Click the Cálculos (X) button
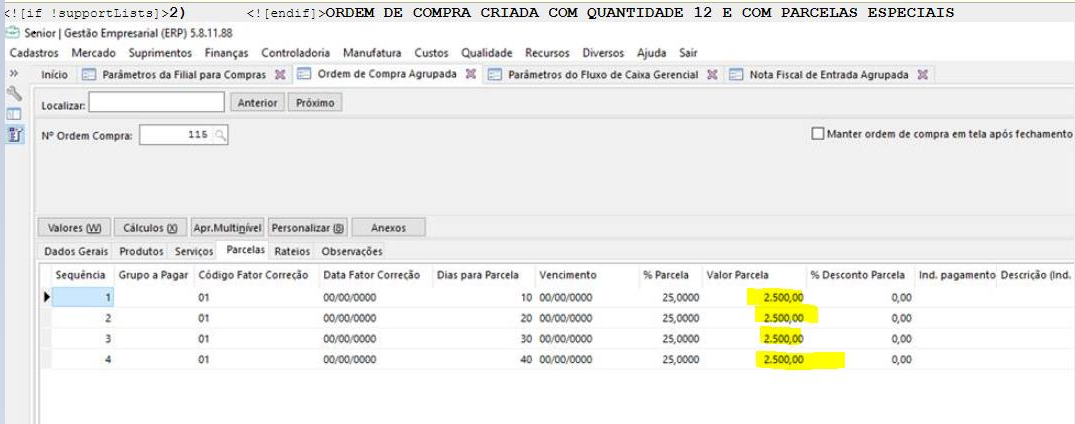This screenshot has height=424, width=1075. tap(151, 227)
